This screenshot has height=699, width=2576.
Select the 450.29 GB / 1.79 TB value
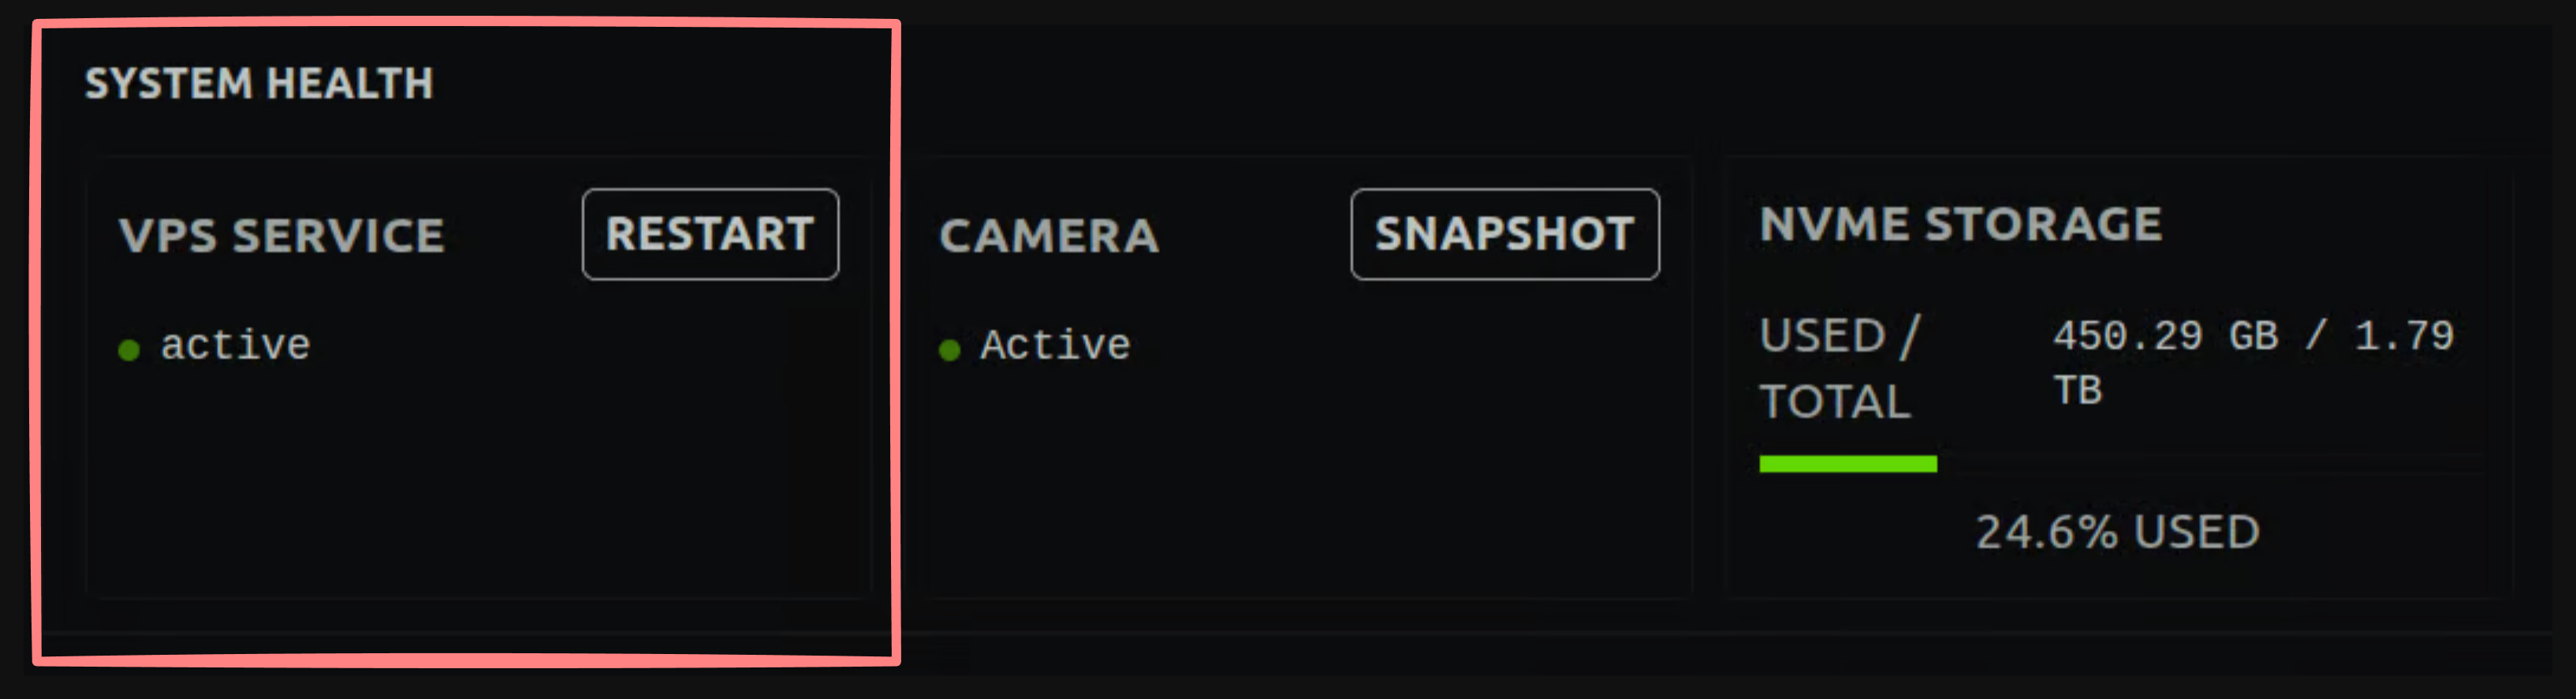2252,362
